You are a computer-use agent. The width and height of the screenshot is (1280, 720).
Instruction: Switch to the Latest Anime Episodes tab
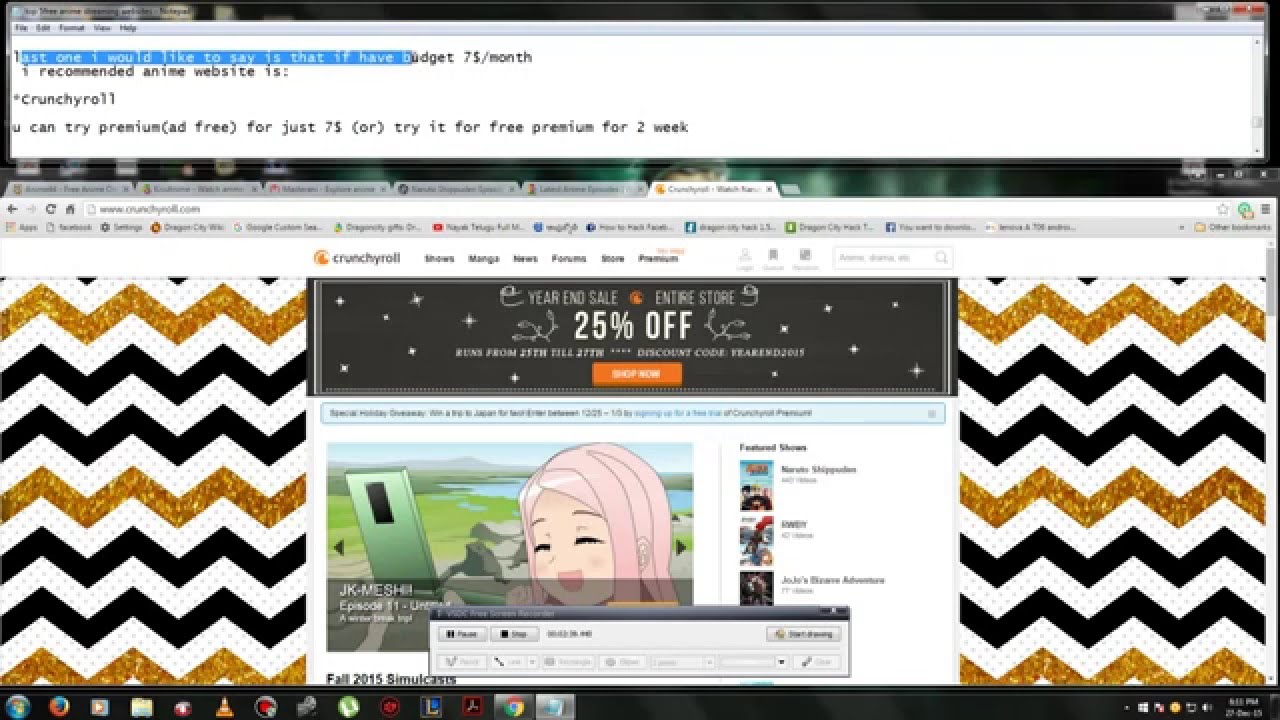(x=585, y=188)
